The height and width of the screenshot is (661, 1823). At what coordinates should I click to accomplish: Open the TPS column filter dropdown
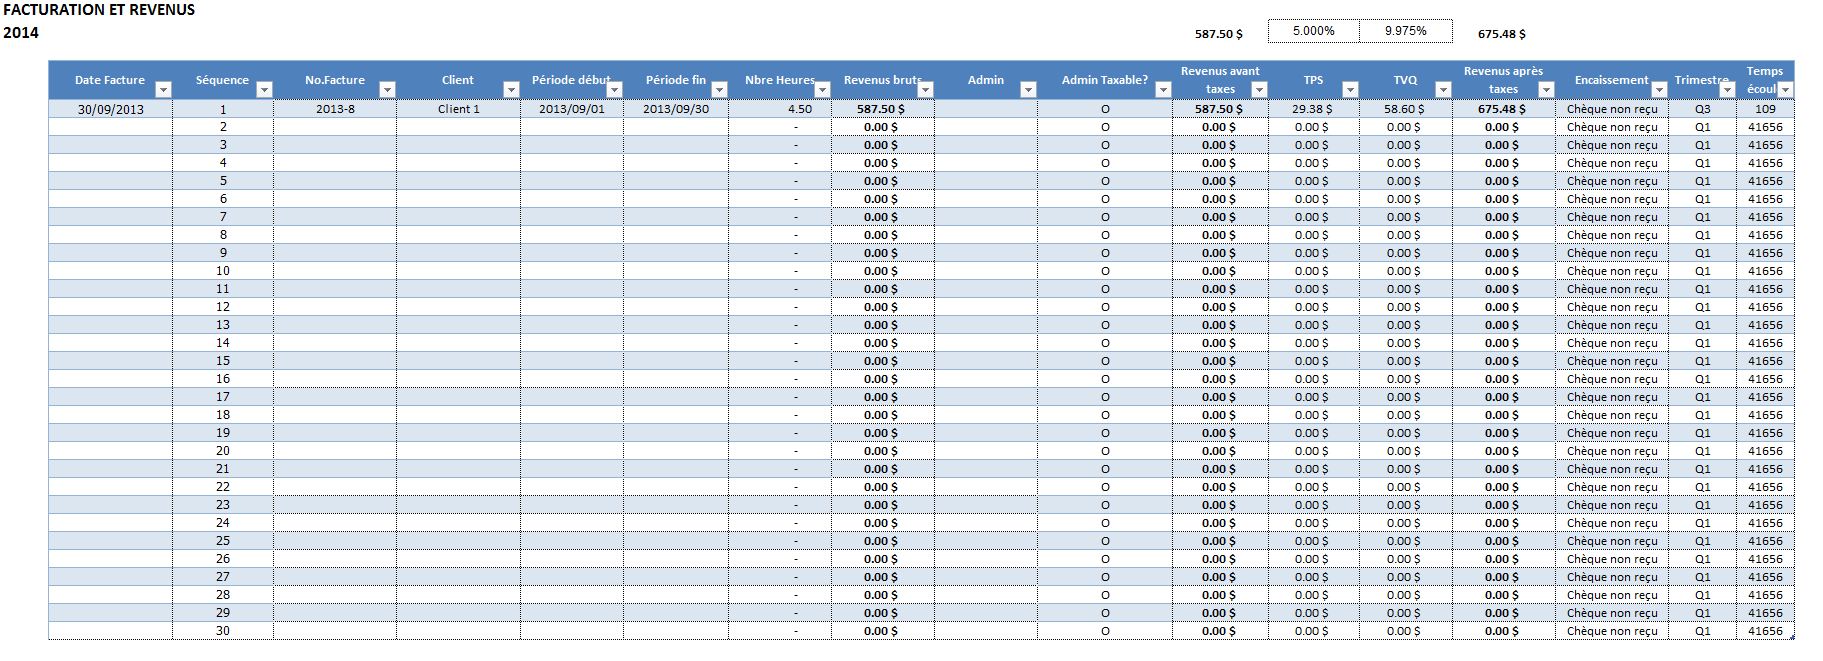(x=1350, y=90)
